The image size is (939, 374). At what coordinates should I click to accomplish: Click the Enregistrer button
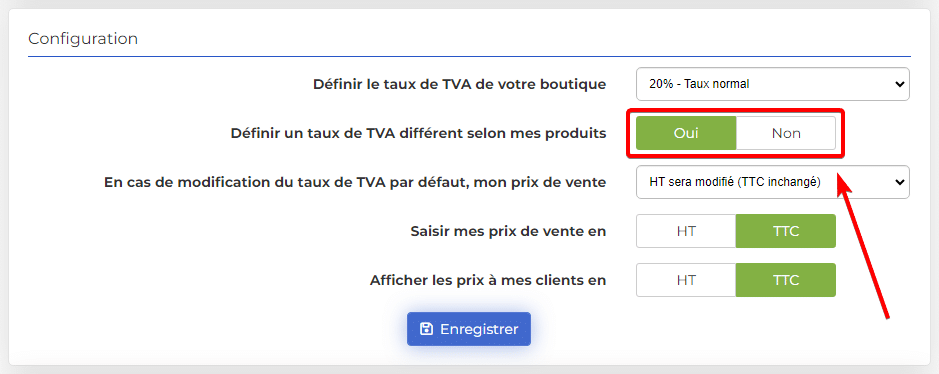pos(469,329)
